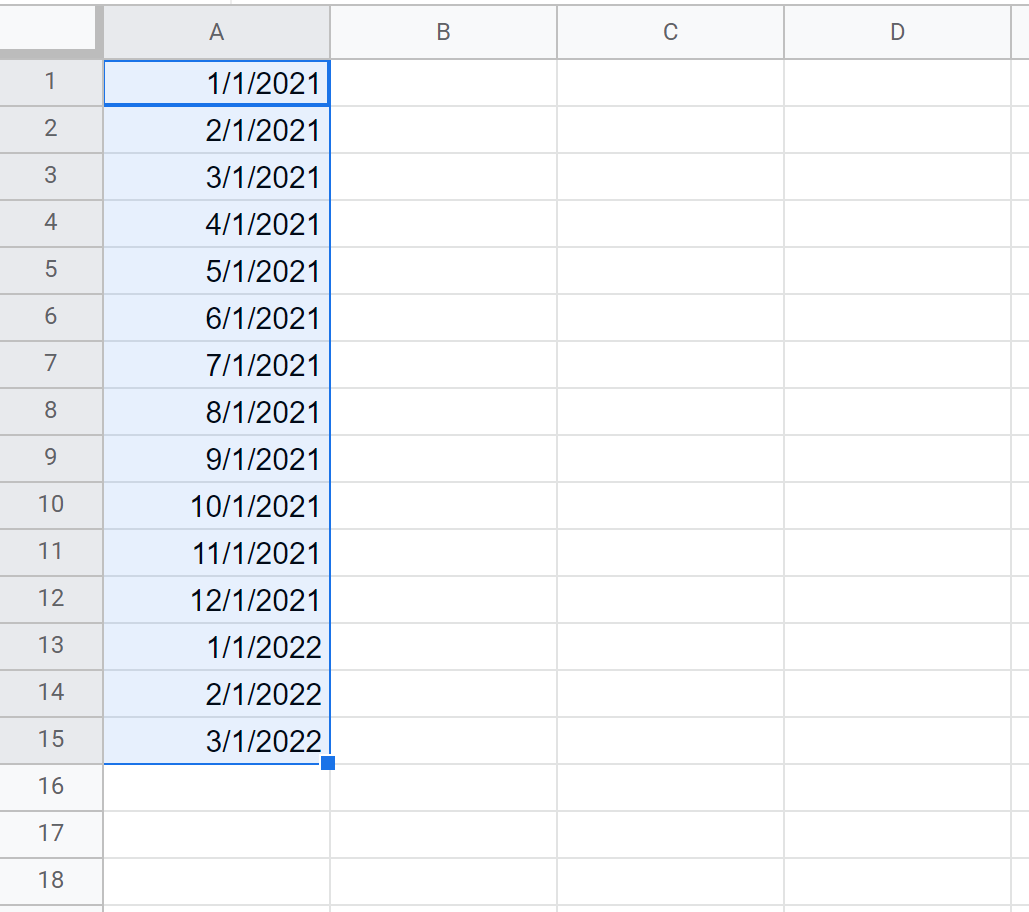
Task: Click the blue fill handle square
Action: [328, 763]
